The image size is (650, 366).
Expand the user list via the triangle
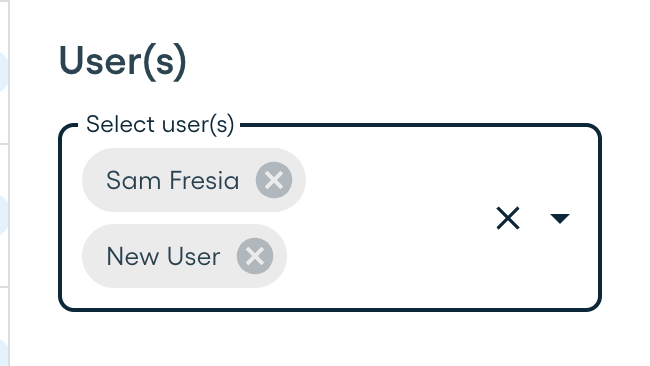[560, 218]
